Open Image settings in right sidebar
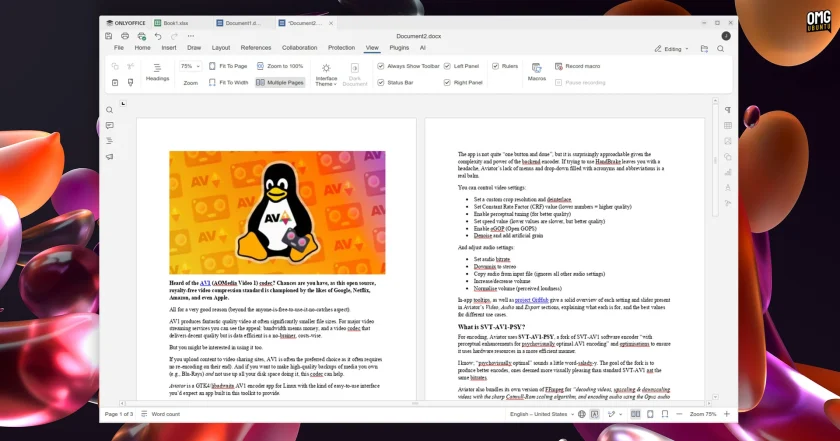This screenshot has width=840, height=441. coord(728,141)
